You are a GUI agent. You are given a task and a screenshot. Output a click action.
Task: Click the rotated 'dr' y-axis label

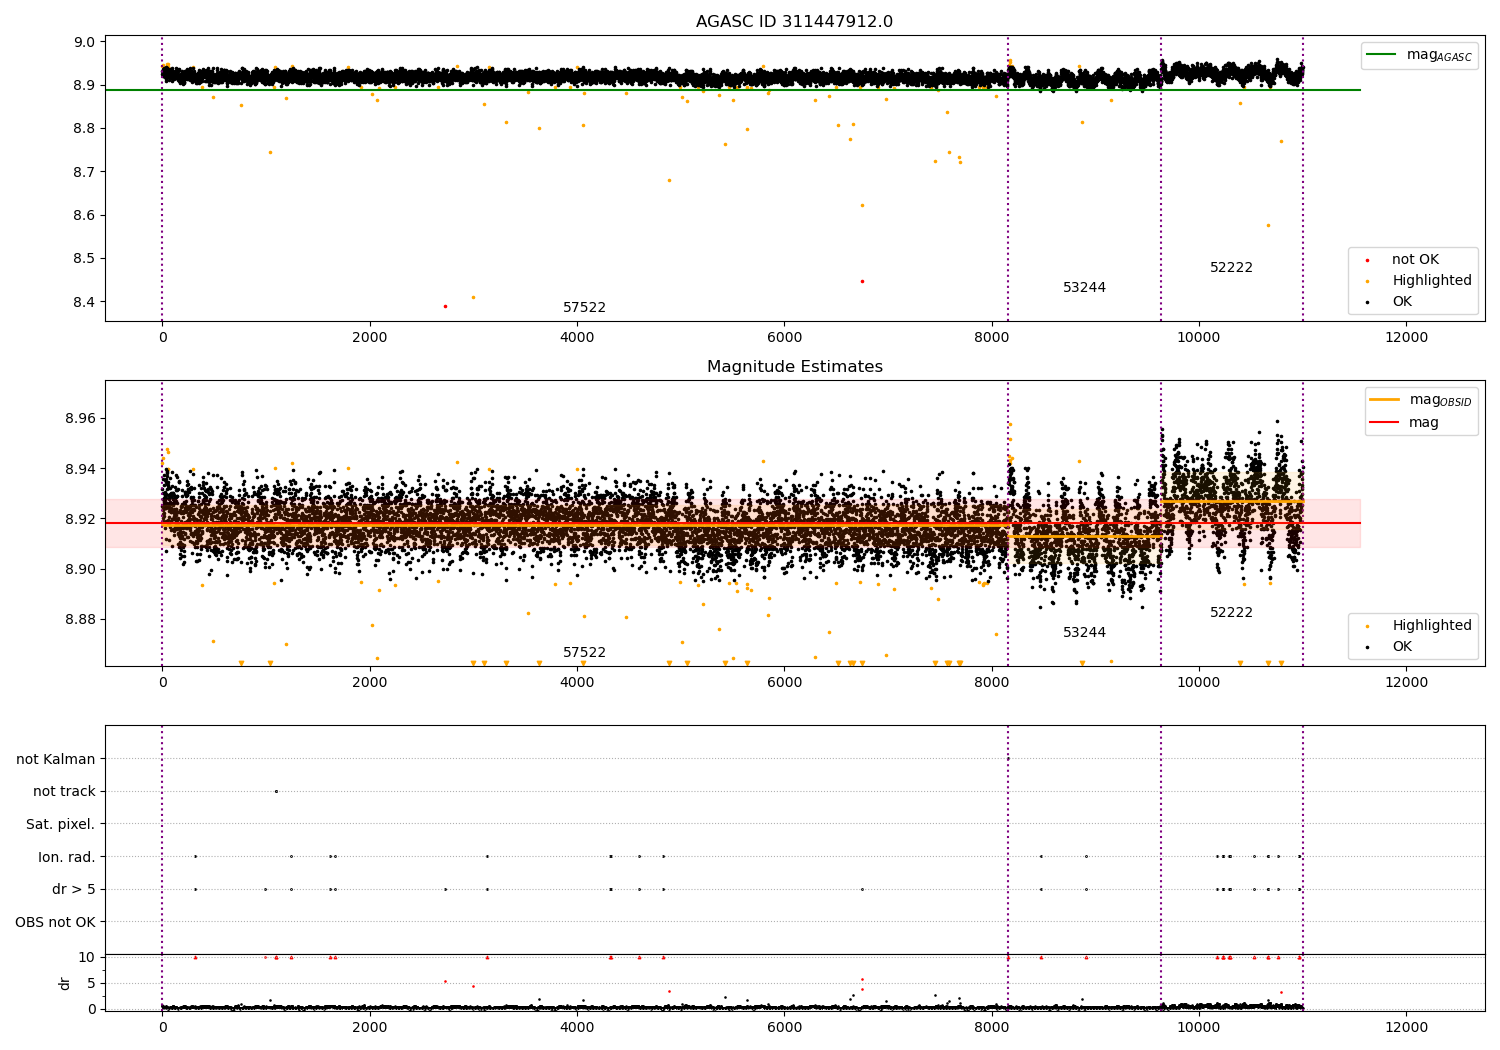pyautogui.click(x=65, y=983)
